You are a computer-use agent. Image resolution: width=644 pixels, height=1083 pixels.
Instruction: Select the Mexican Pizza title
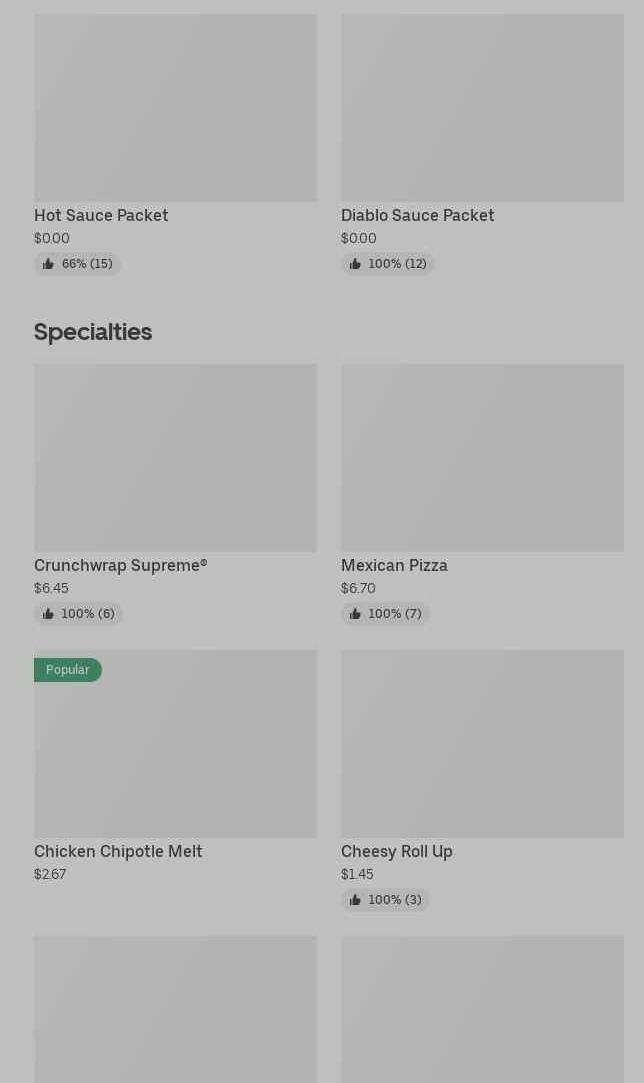coord(394,565)
